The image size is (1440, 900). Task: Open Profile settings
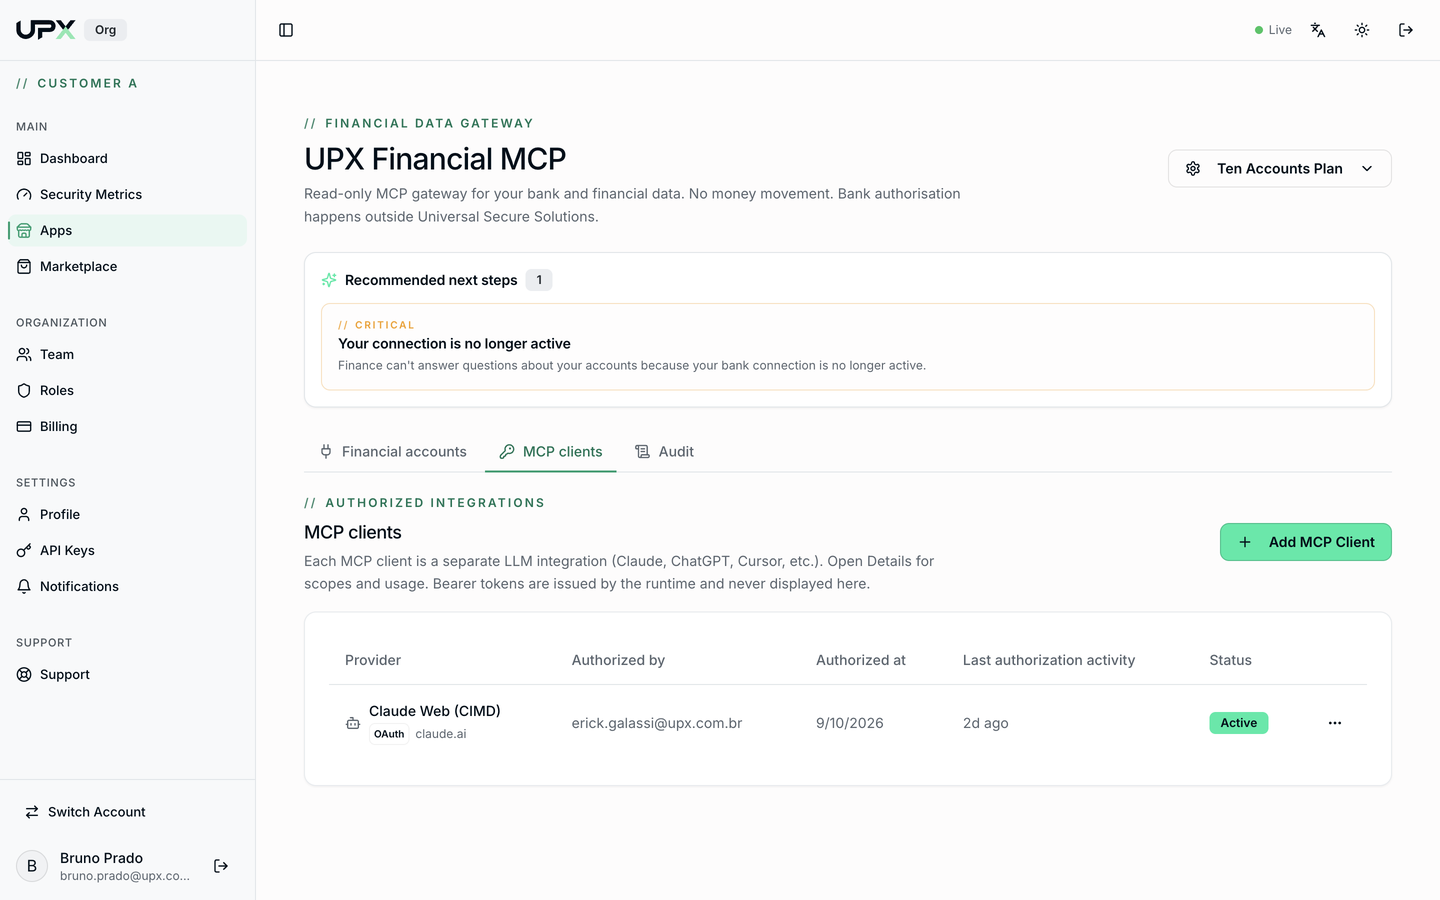pyautogui.click(x=127, y=514)
